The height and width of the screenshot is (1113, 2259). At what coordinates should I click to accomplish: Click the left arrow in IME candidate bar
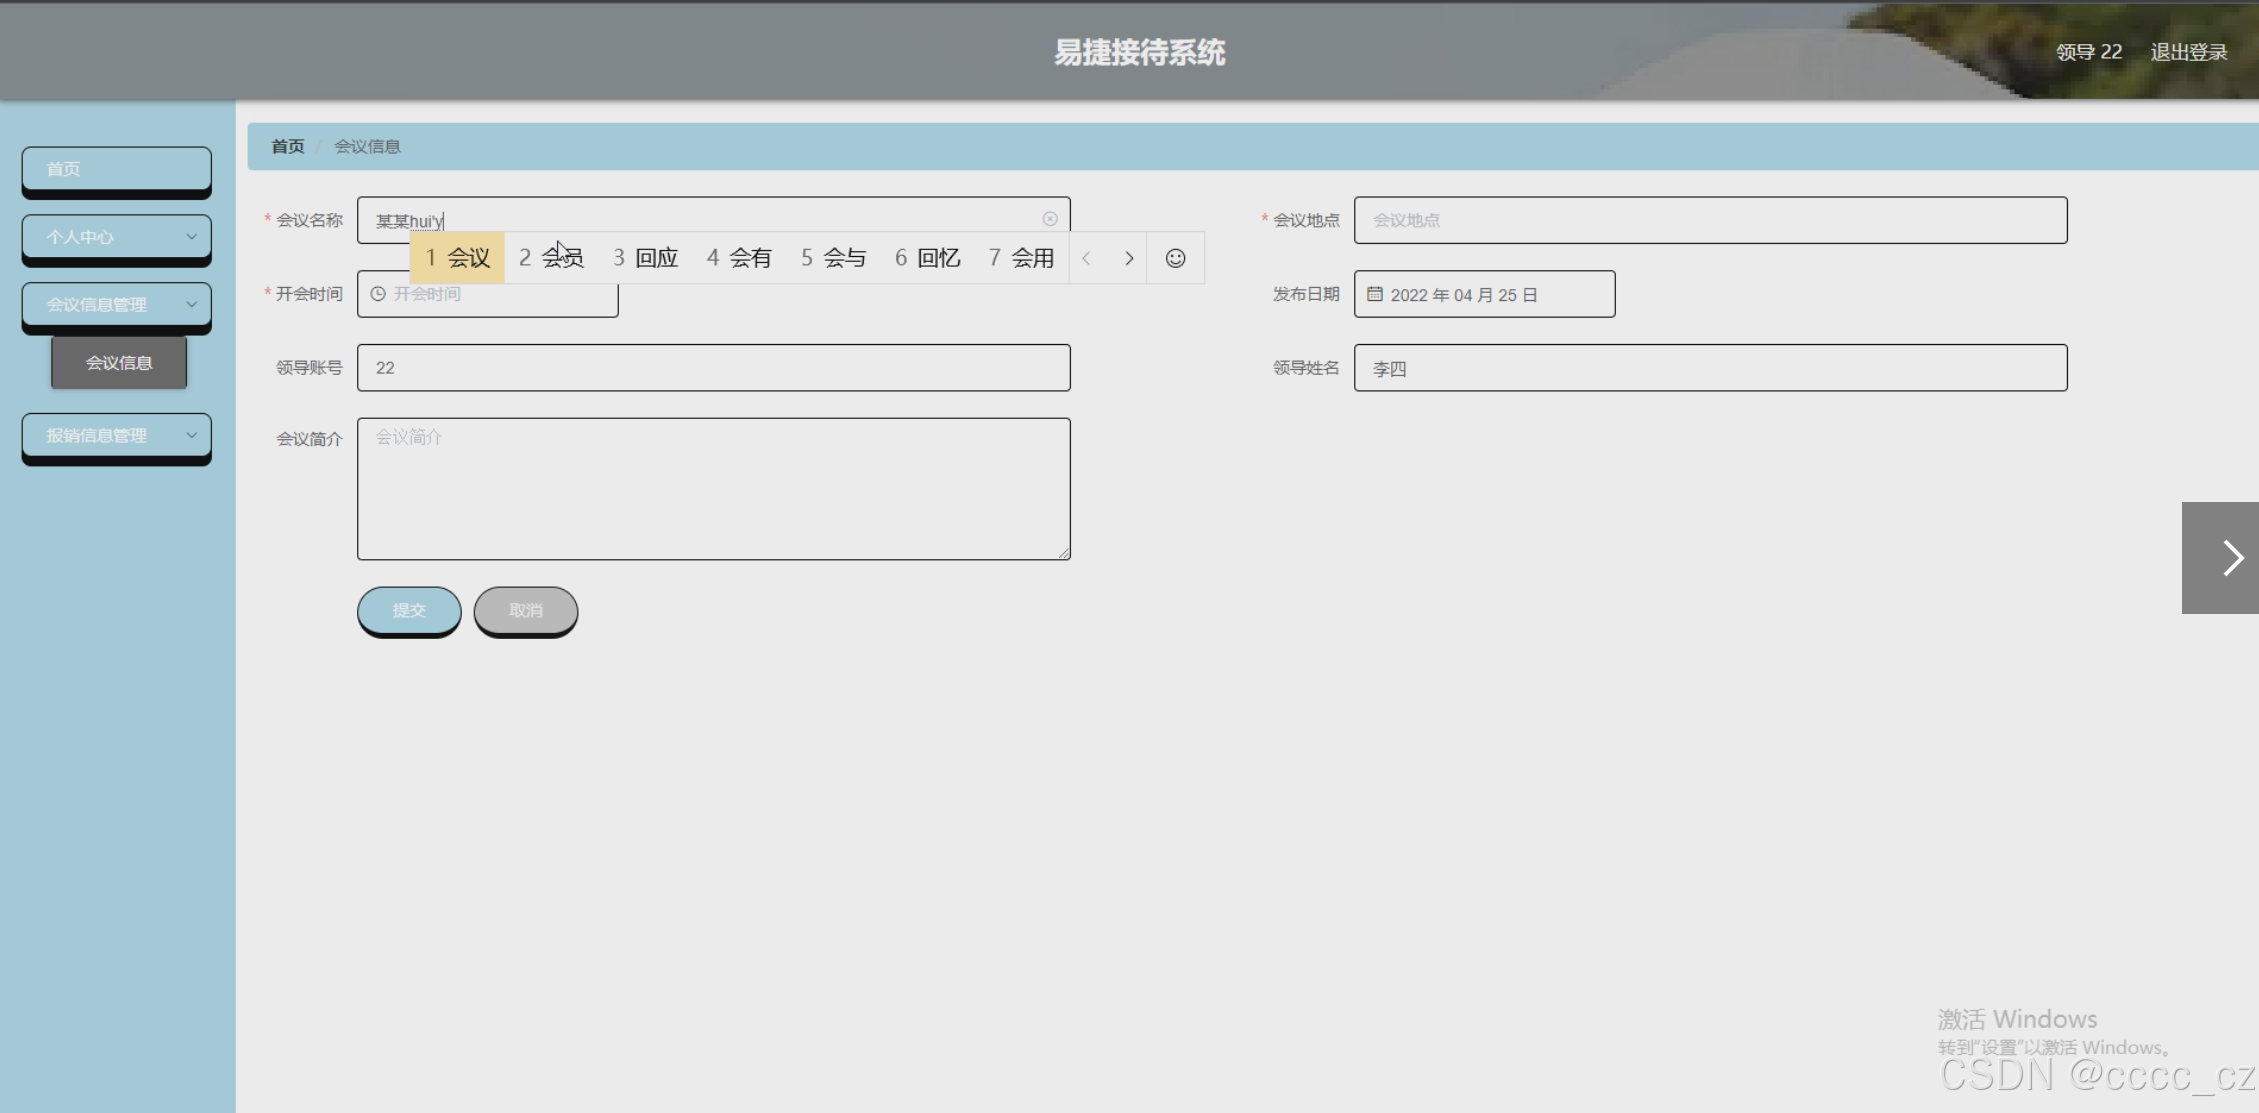(1087, 258)
